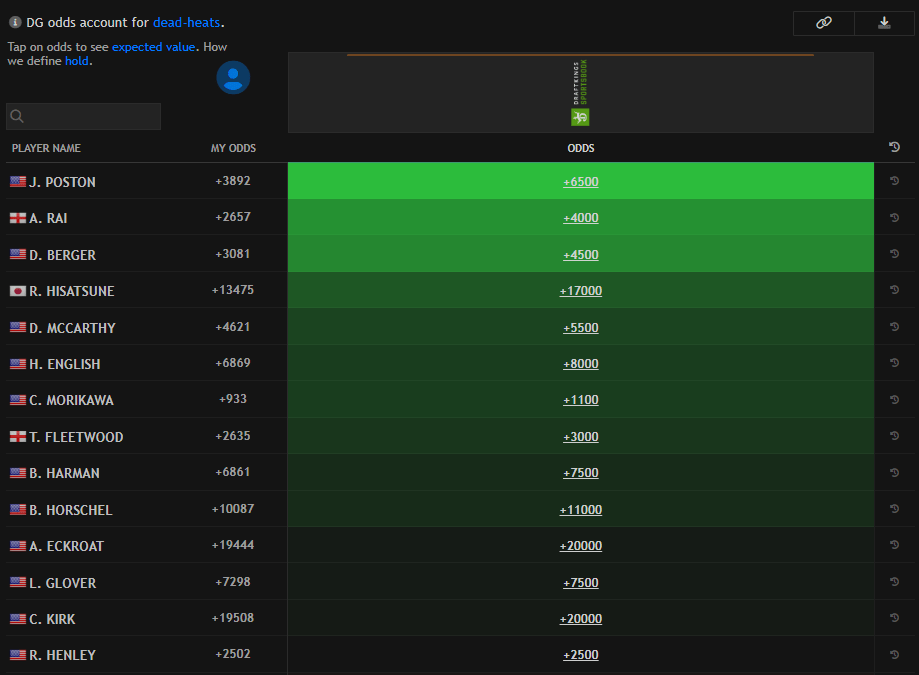
Task: Open odds history for C. Morikawa
Action: coord(894,400)
